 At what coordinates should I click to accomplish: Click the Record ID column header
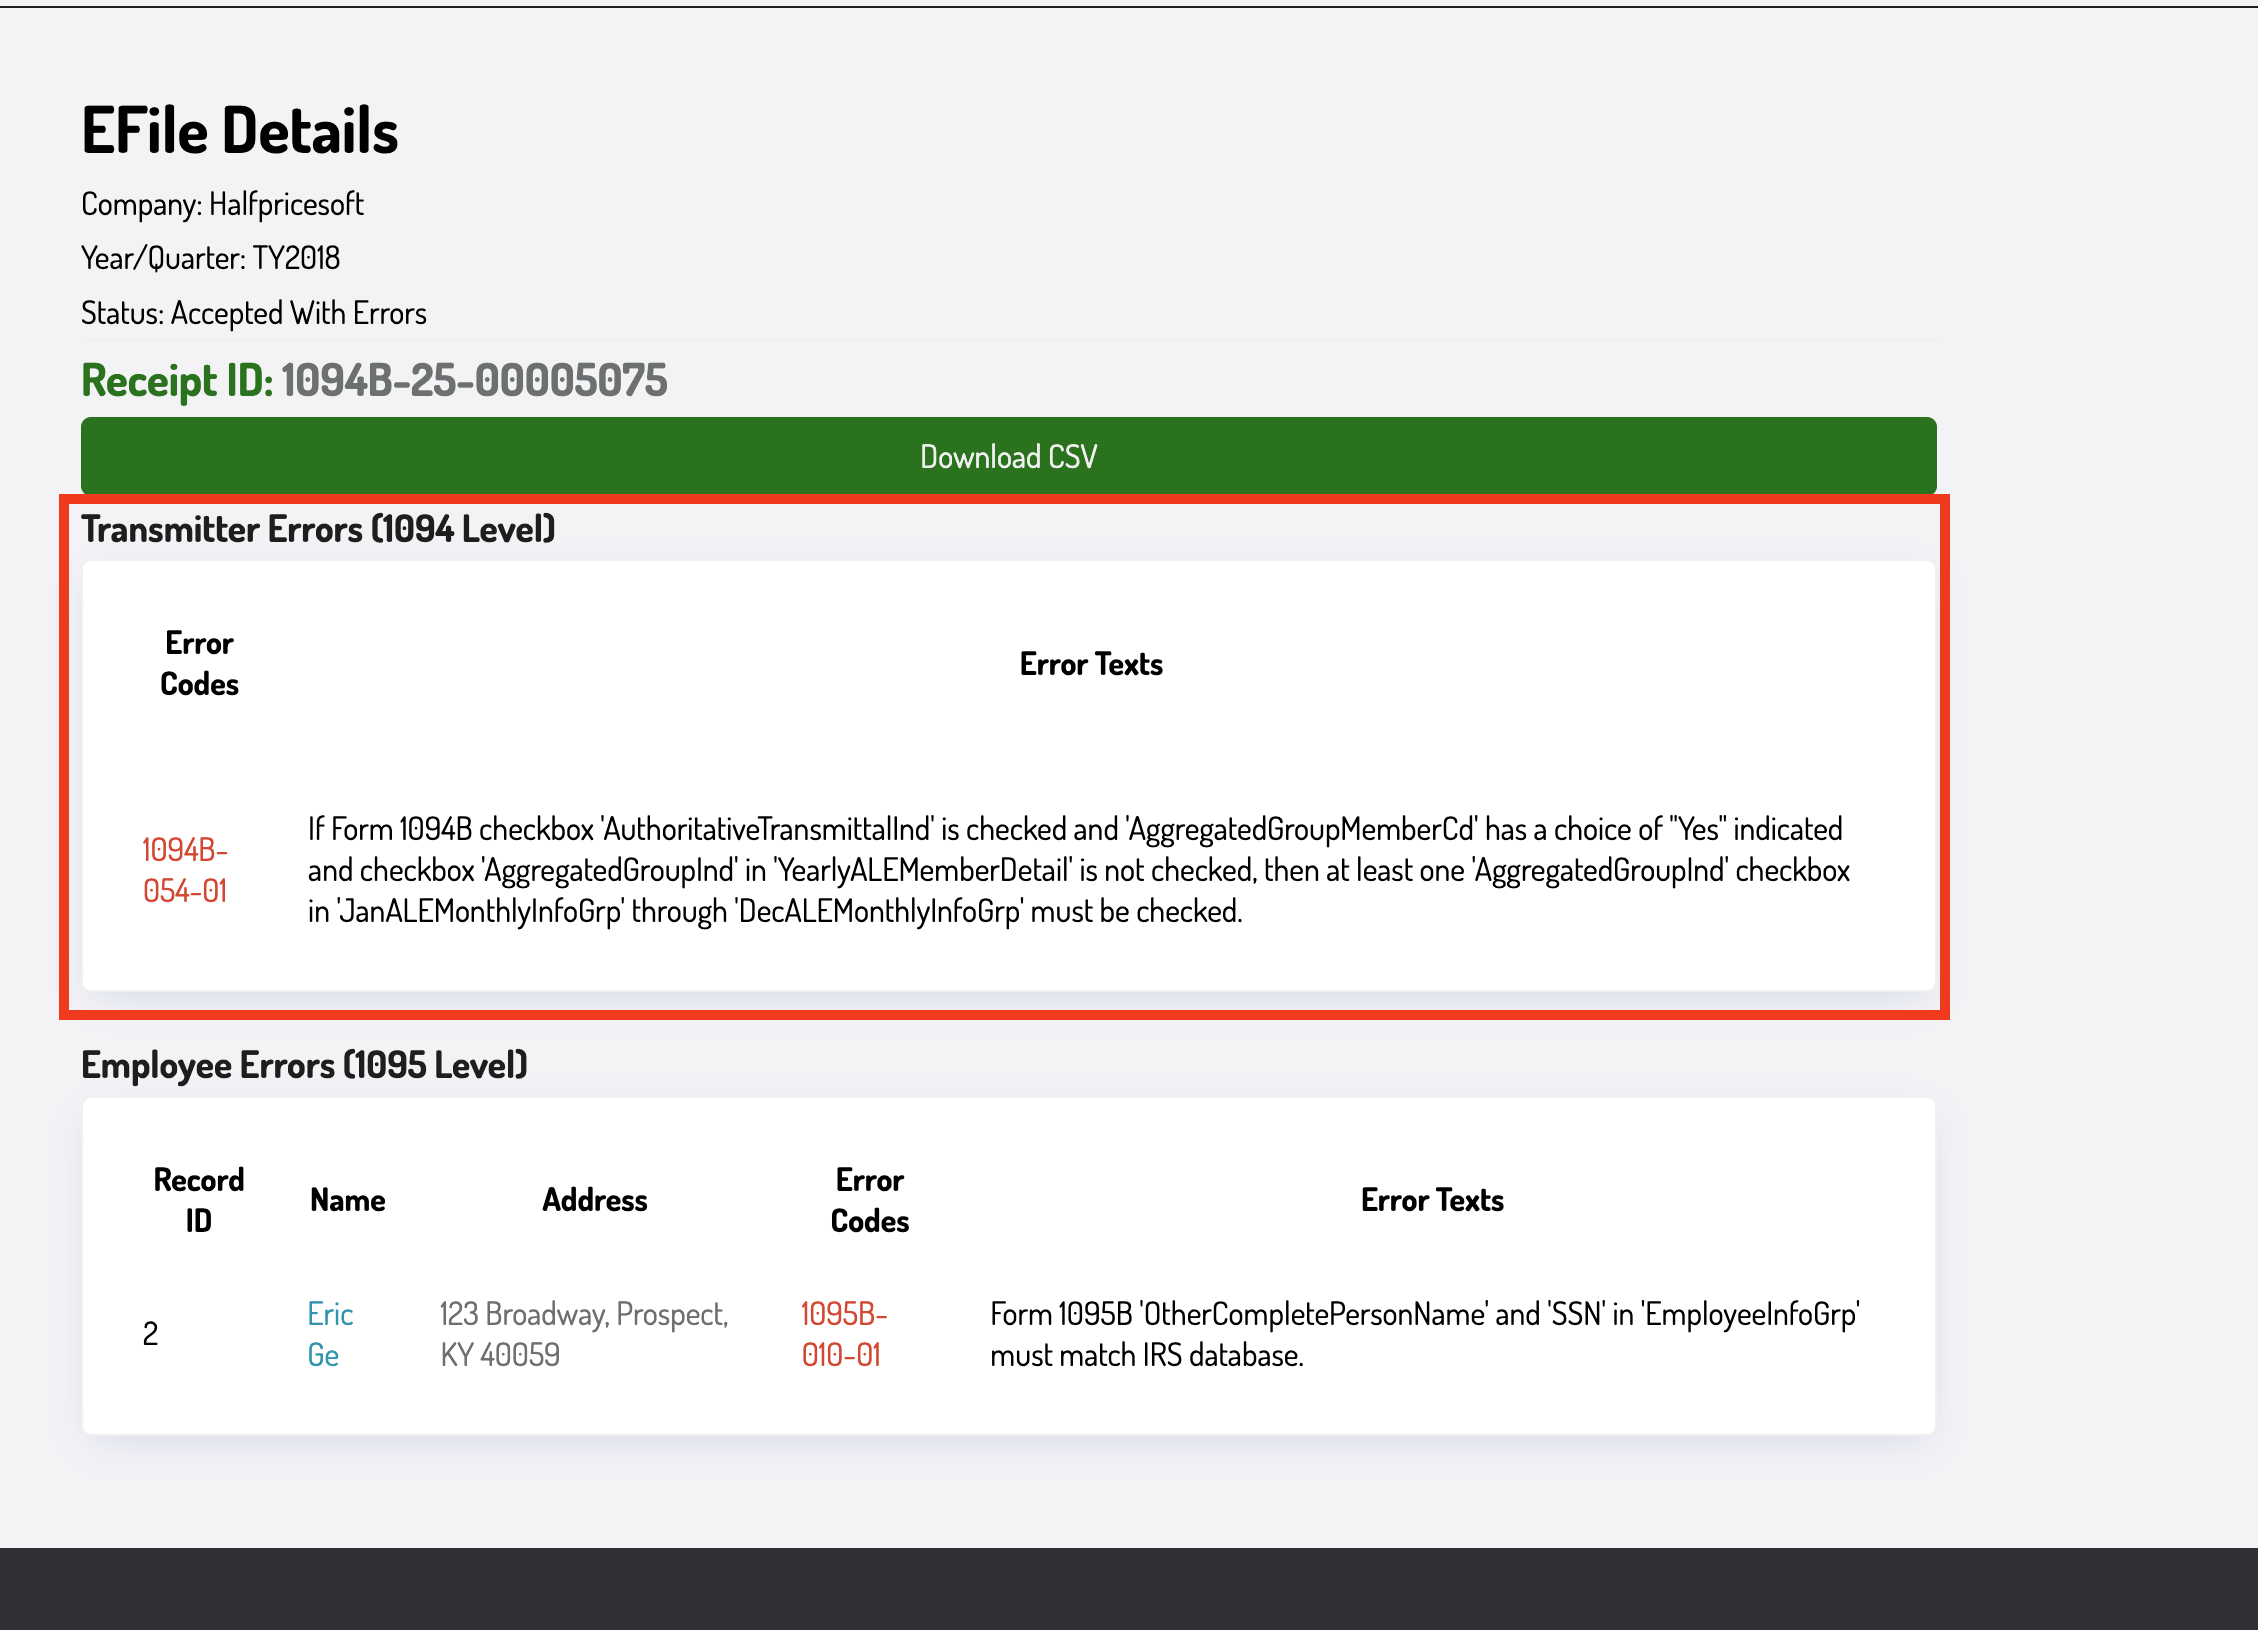[199, 1199]
